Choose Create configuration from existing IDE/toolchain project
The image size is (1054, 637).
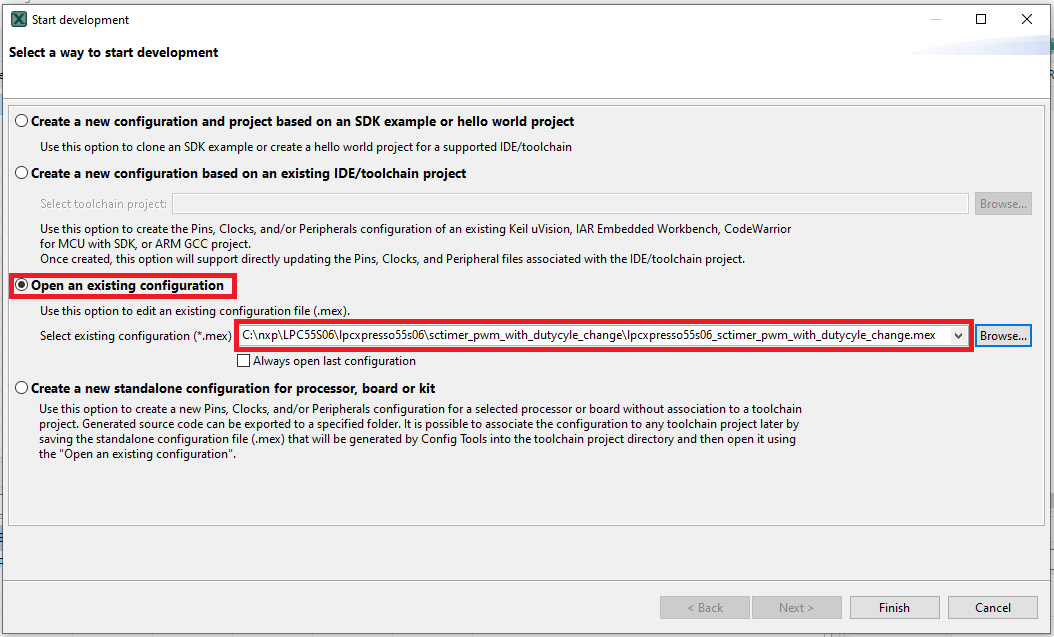[x=22, y=174]
